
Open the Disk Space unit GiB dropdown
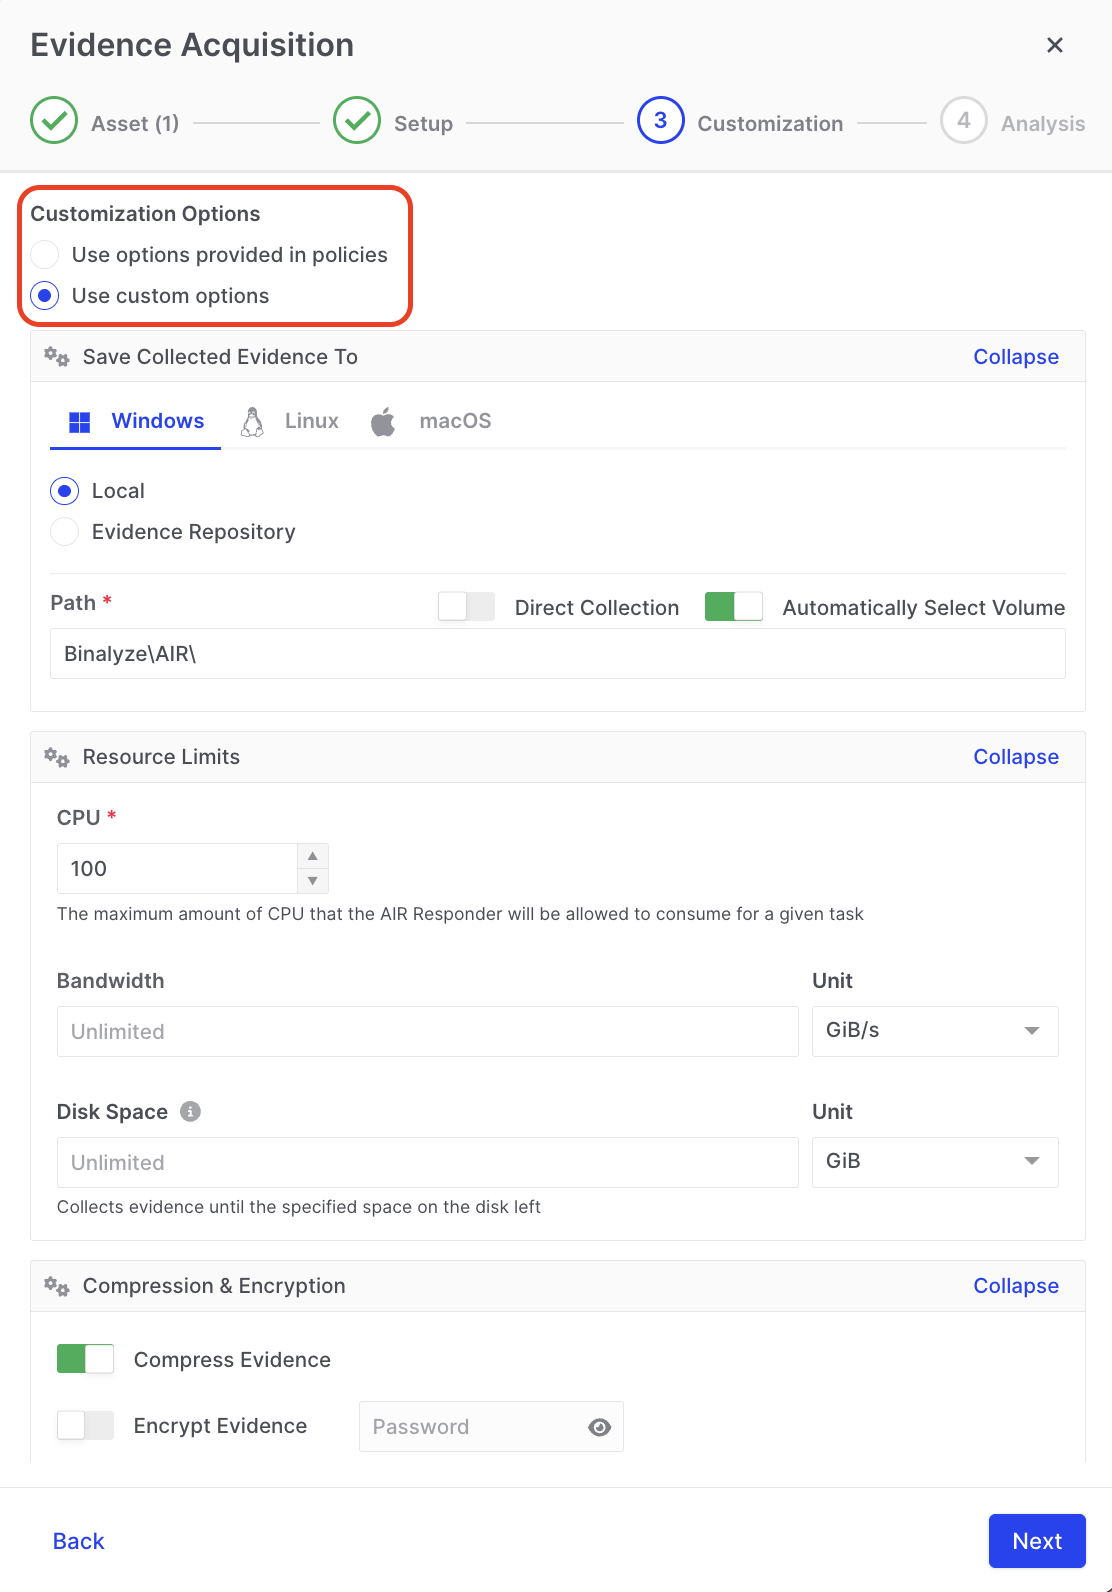[x=934, y=1161]
